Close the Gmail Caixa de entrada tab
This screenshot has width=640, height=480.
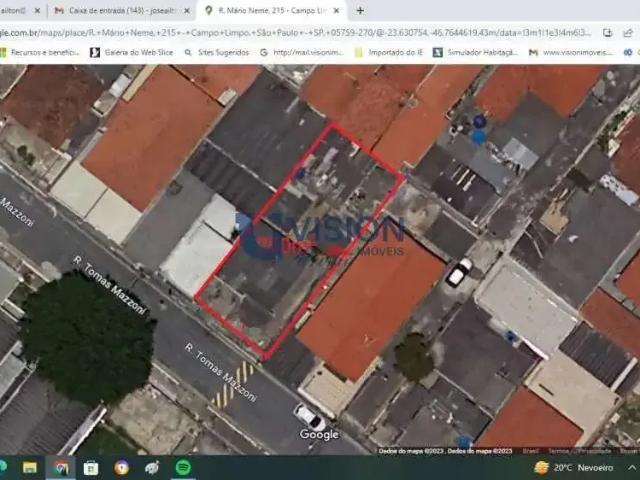(x=187, y=11)
